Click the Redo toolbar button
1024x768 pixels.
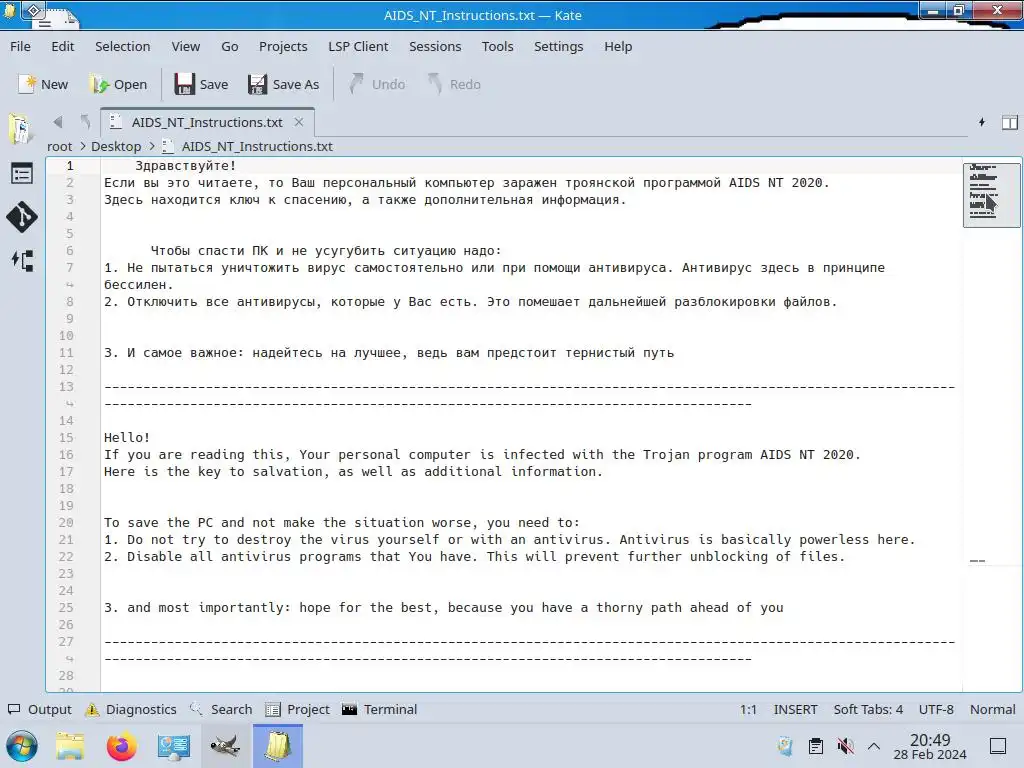(x=455, y=84)
